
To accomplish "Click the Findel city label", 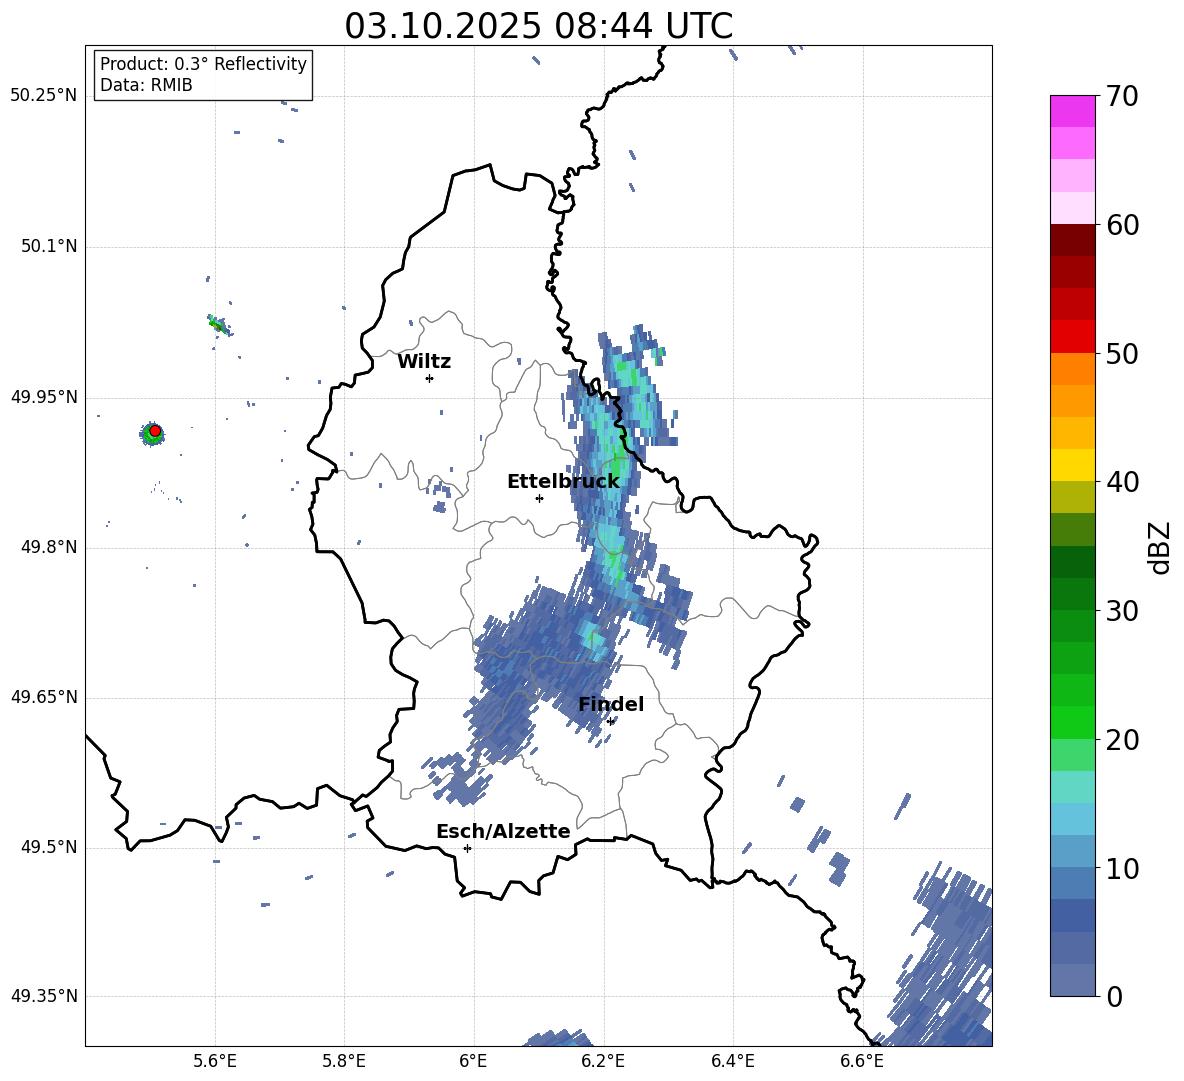I will (611, 704).
